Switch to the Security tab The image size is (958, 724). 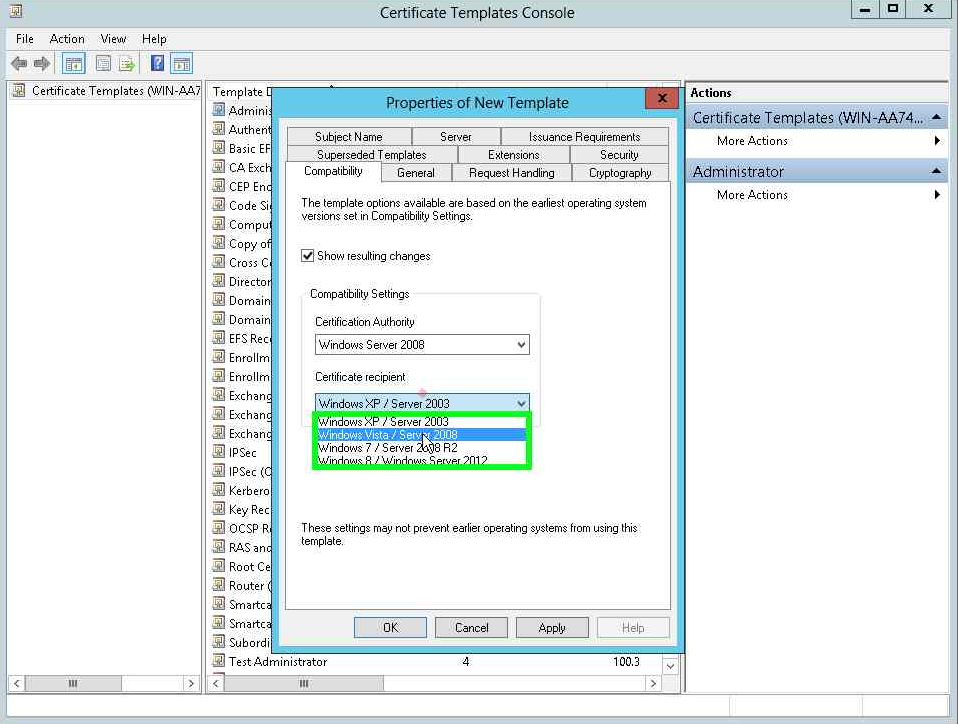[619, 155]
